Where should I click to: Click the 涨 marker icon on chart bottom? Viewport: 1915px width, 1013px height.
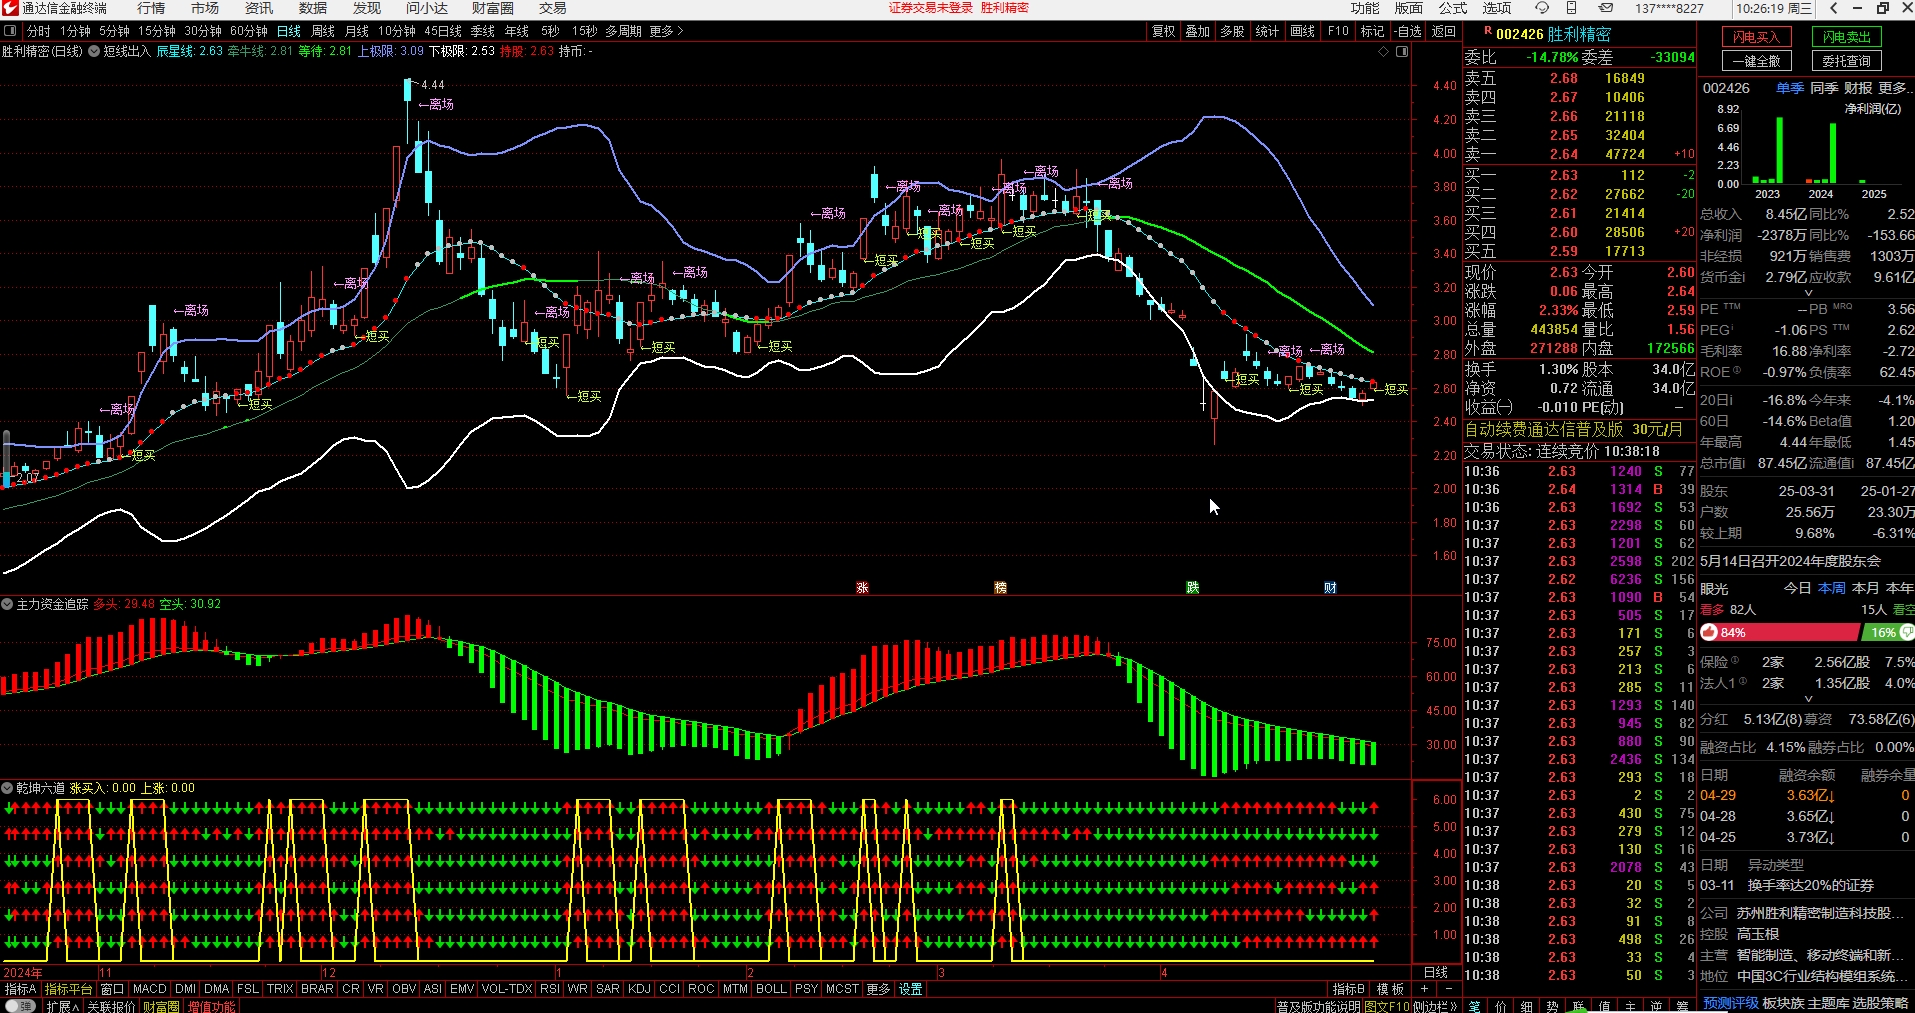click(862, 588)
